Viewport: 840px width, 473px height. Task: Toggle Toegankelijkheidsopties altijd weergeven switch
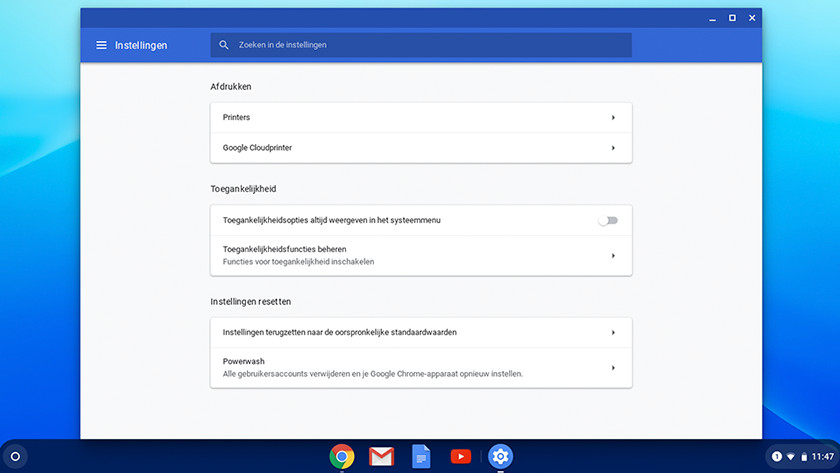(x=608, y=220)
